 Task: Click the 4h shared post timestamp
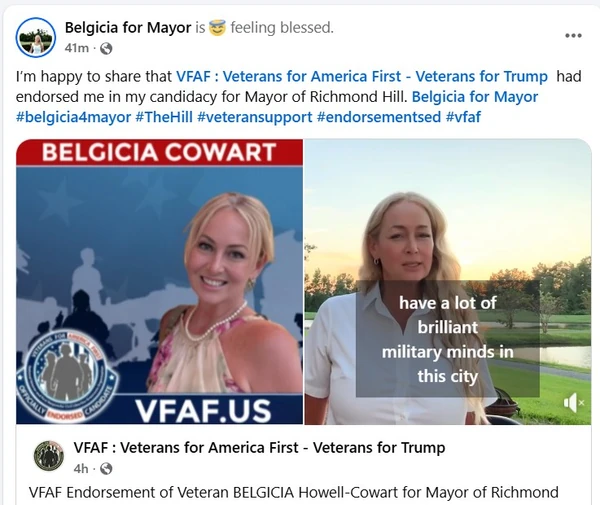click(x=81, y=469)
